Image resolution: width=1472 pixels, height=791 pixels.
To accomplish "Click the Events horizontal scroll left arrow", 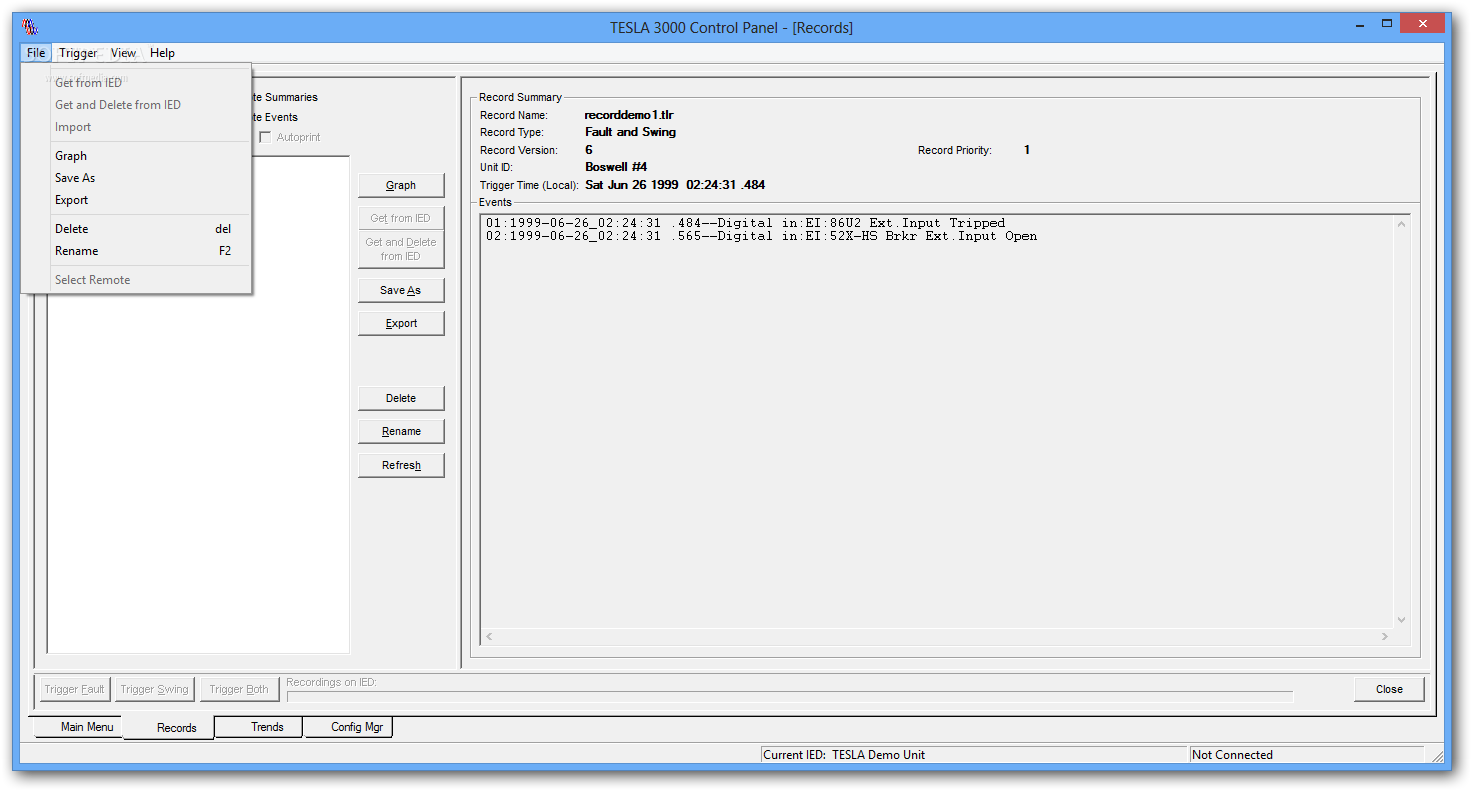I will pos(489,636).
